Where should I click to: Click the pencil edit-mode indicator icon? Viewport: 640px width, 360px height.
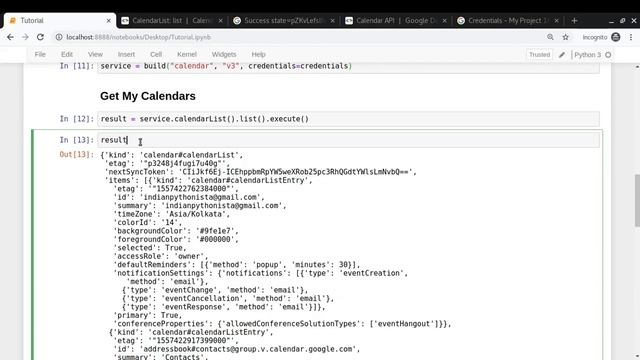tap(562, 55)
